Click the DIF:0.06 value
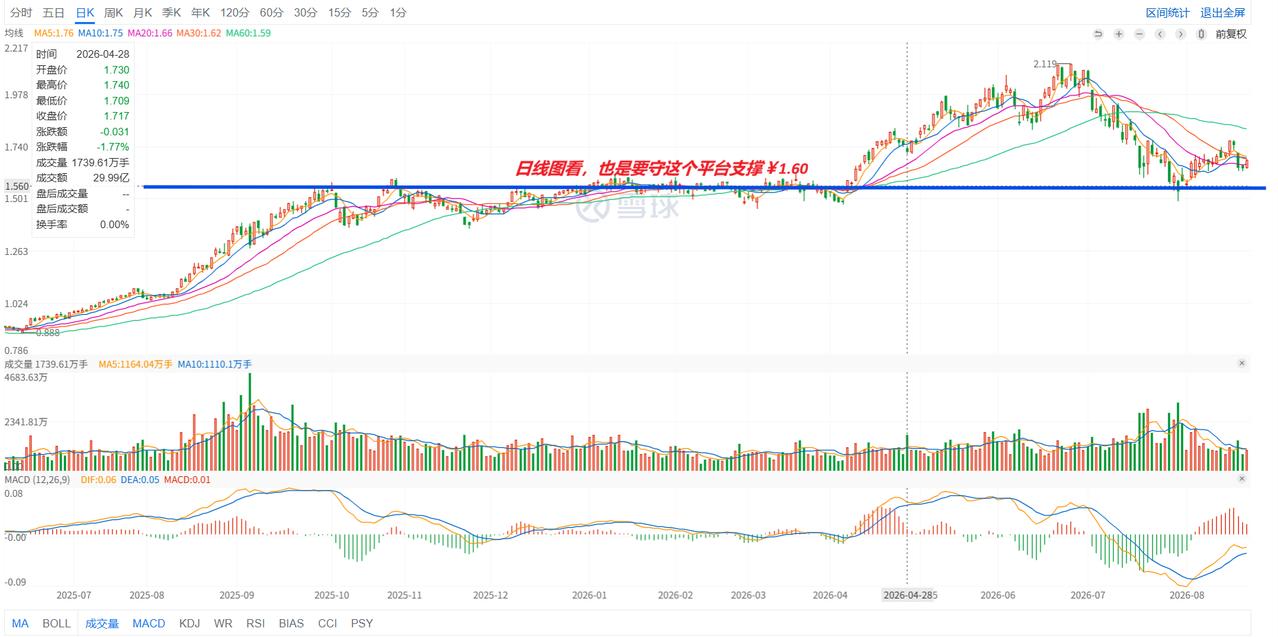The width and height of the screenshot is (1278, 637). click(98, 480)
